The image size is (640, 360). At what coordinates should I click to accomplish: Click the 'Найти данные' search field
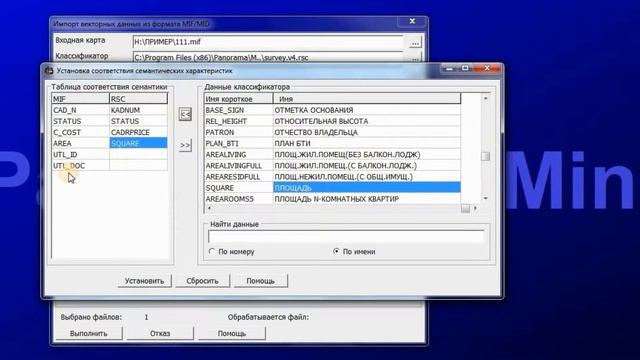(346, 236)
